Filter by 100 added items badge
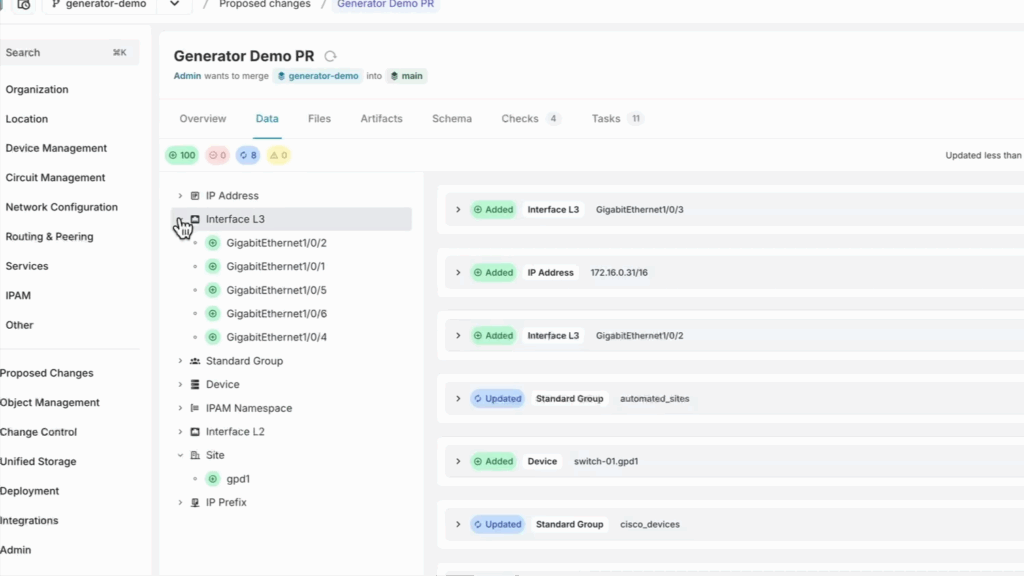 click(x=182, y=155)
